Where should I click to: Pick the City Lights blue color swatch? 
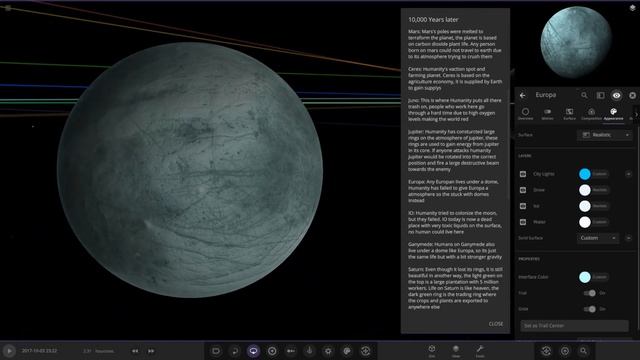[x=585, y=174]
